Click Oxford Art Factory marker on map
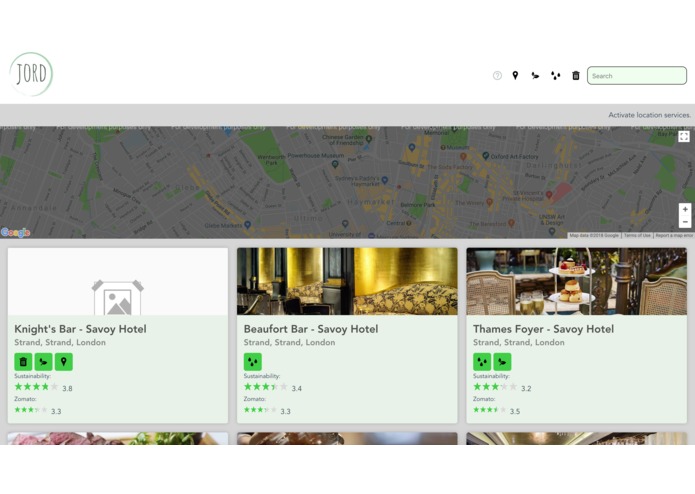 (x=485, y=156)
